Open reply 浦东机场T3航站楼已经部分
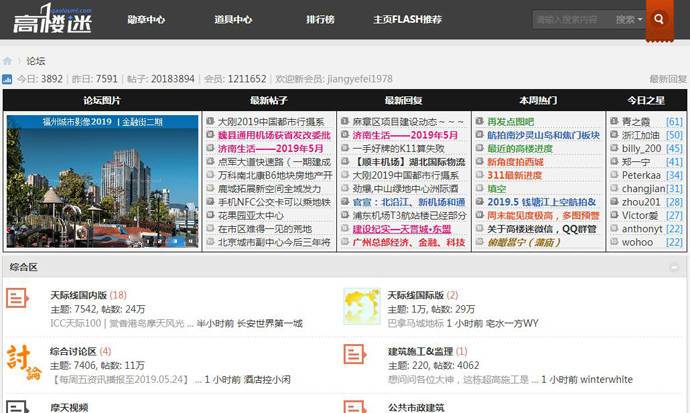The height and width of the screenshot is (413, 690). 409,216
